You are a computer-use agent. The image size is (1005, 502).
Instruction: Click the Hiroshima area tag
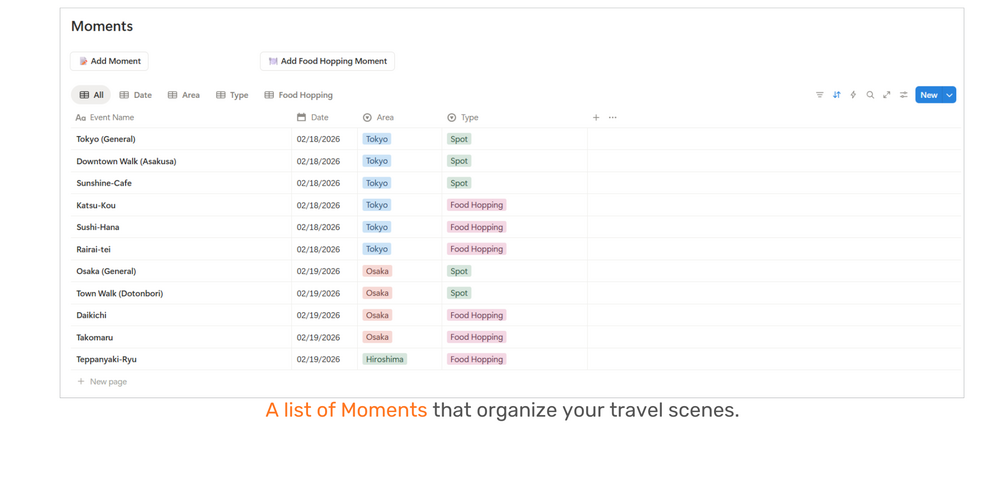pyautogui.click(x=384, y=359)
